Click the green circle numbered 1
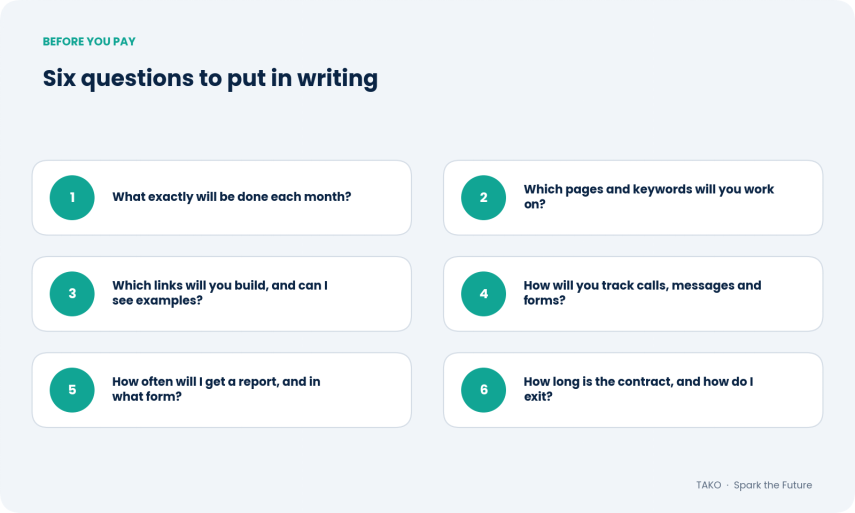This screenshot has height=513, width=855. tap(72, 197)
